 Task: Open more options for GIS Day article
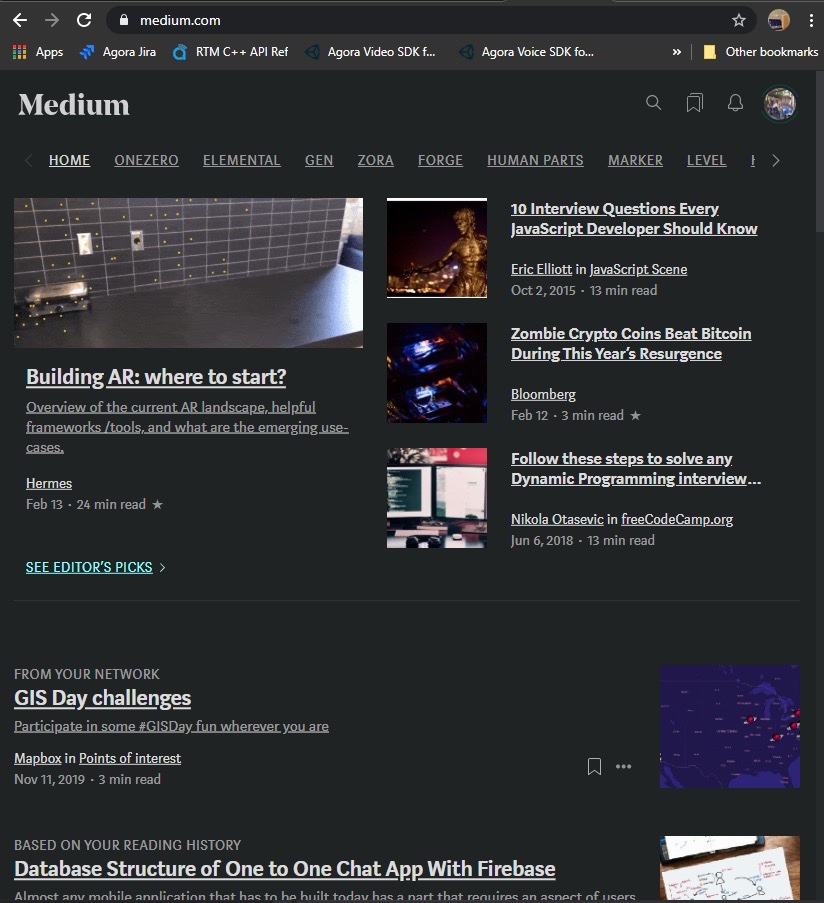click(623, 767)
